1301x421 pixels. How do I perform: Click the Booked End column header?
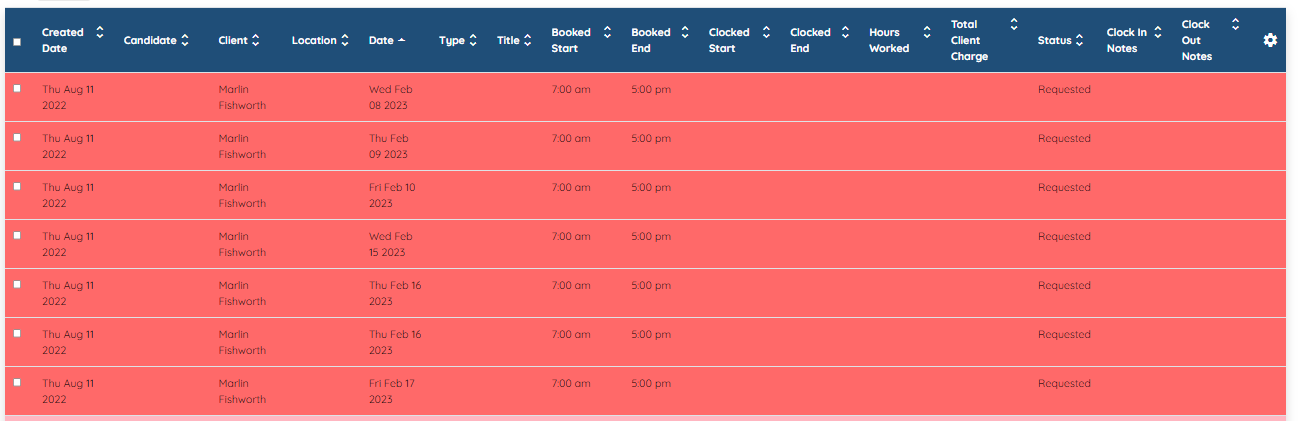click(x=651, y=40)
